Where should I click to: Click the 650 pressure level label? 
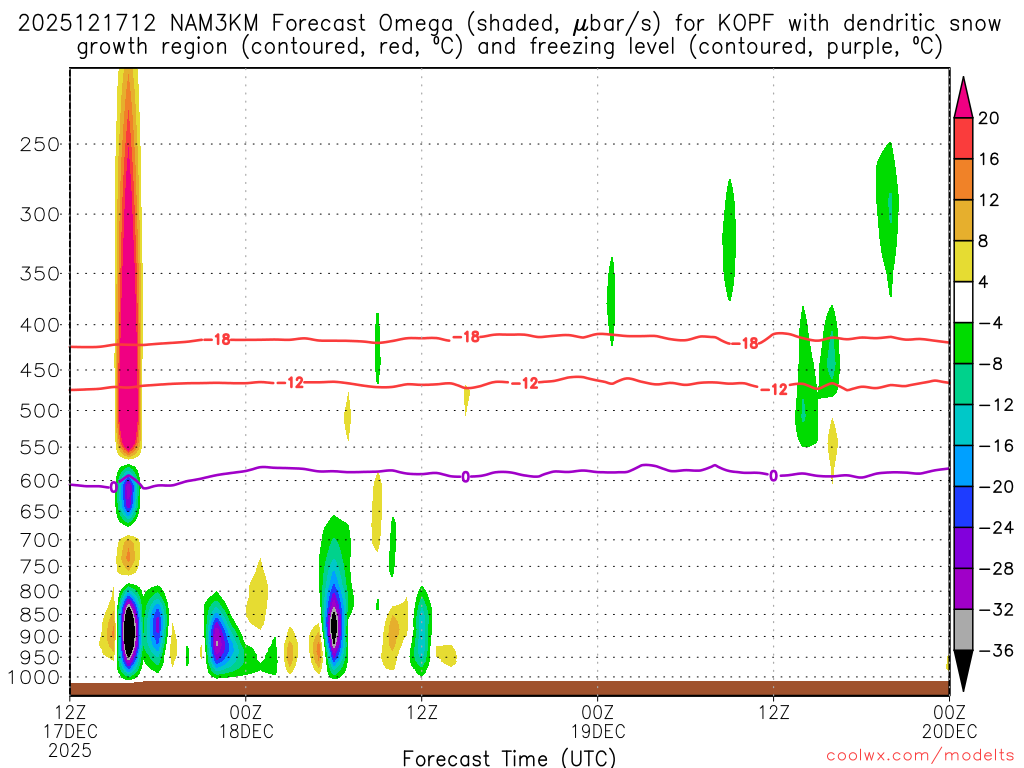(x=40, y=511)
